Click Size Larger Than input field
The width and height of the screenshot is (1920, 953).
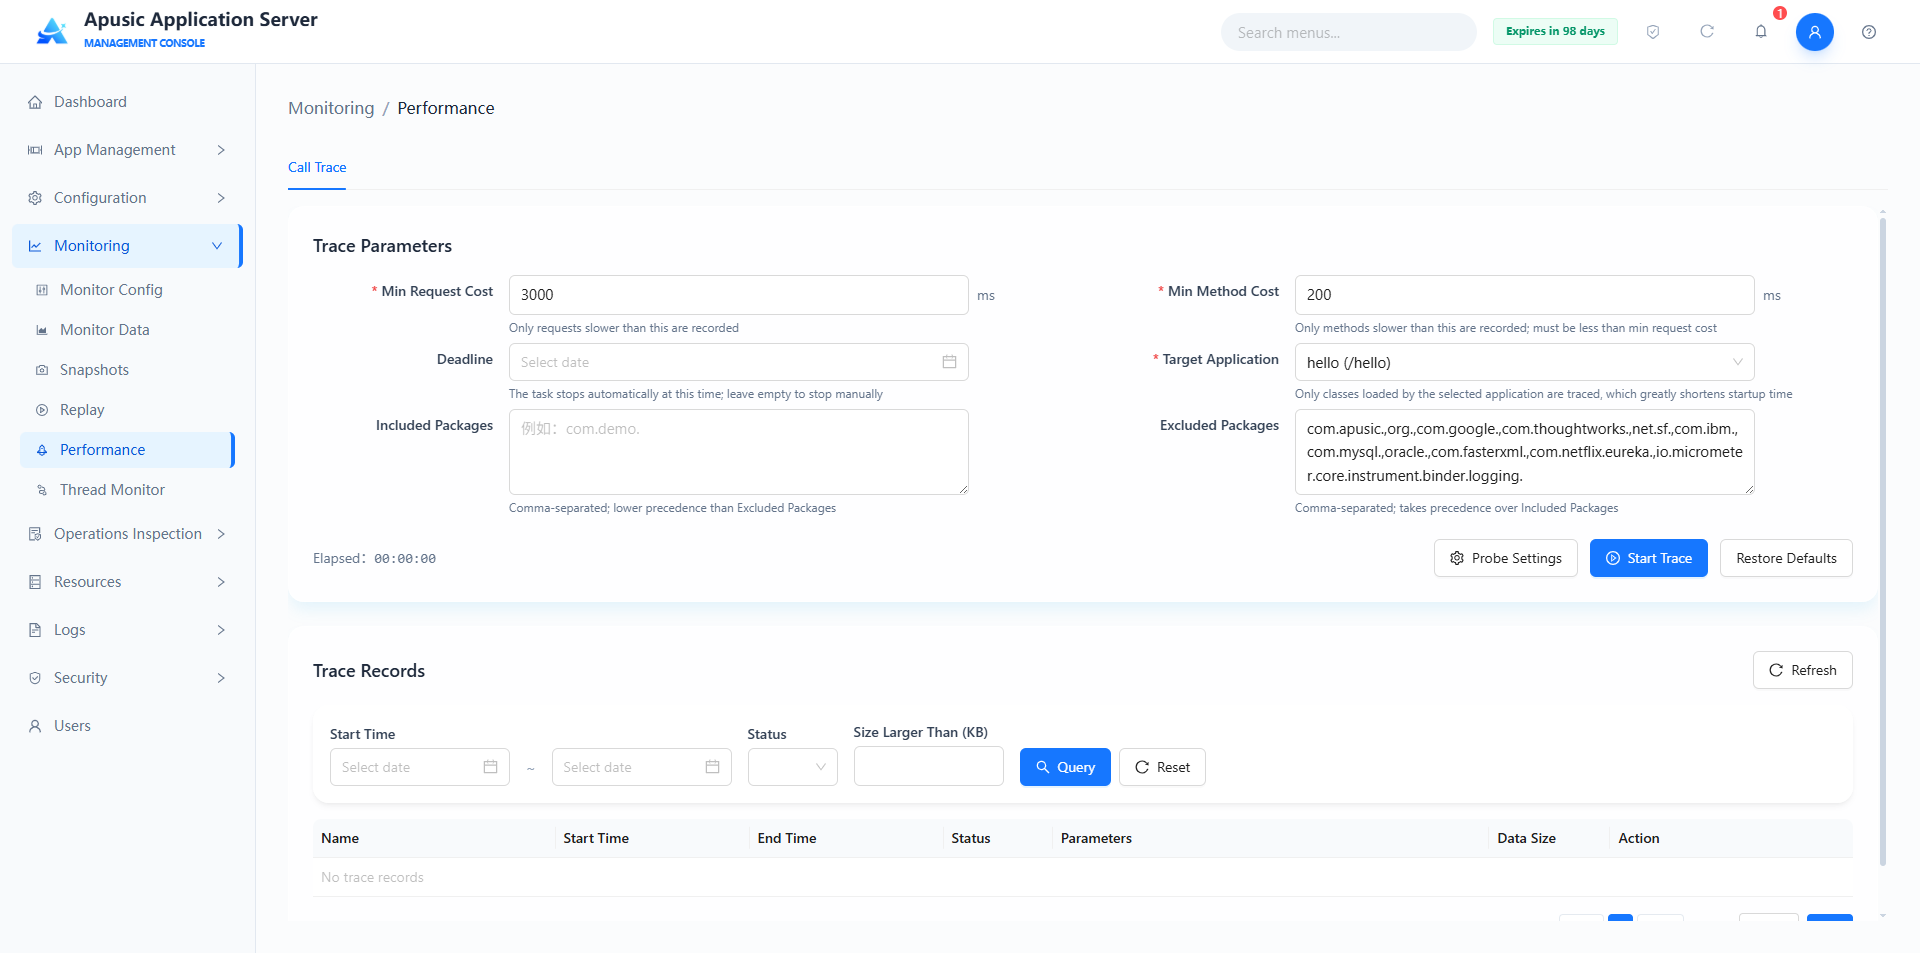point(928,766)
